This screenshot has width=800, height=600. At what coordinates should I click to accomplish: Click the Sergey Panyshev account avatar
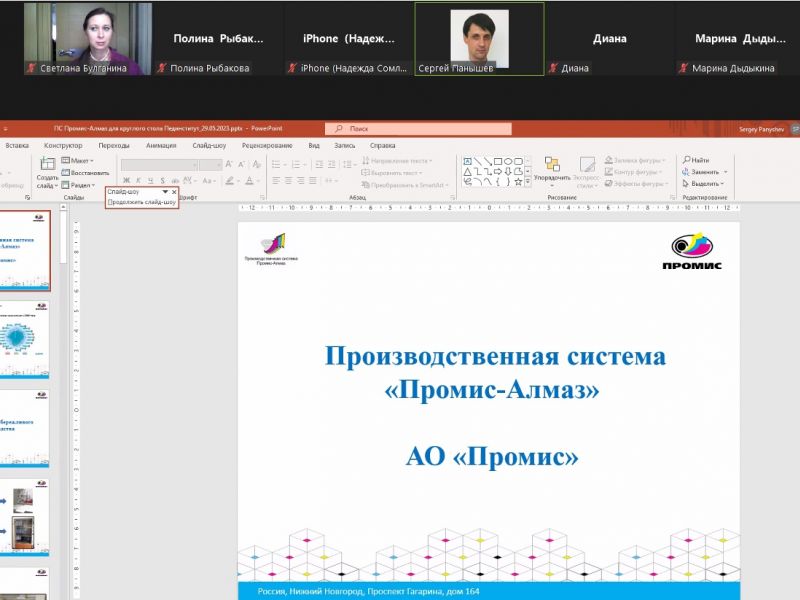(791, 129)
